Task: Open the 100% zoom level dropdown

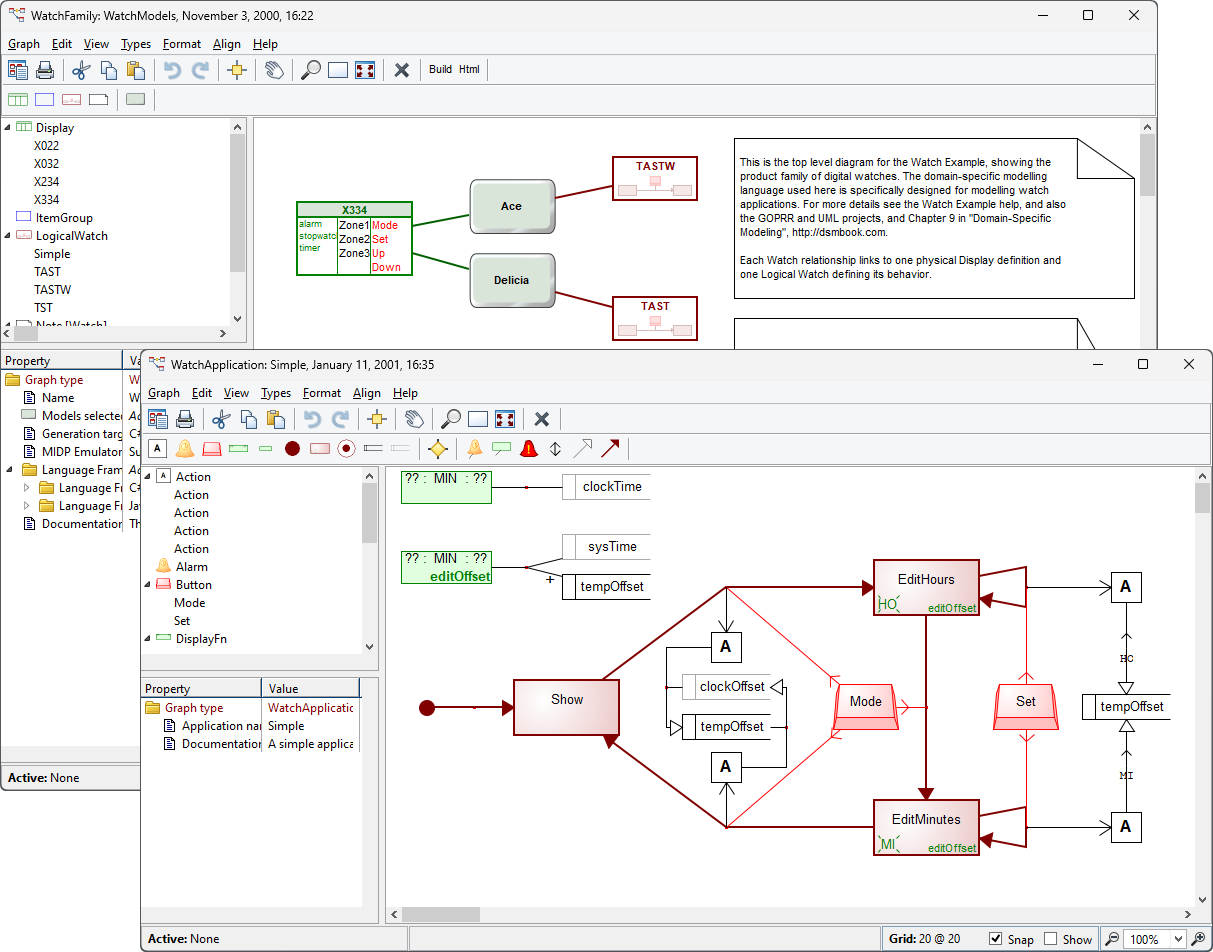Action: (x=1178, y=939)
